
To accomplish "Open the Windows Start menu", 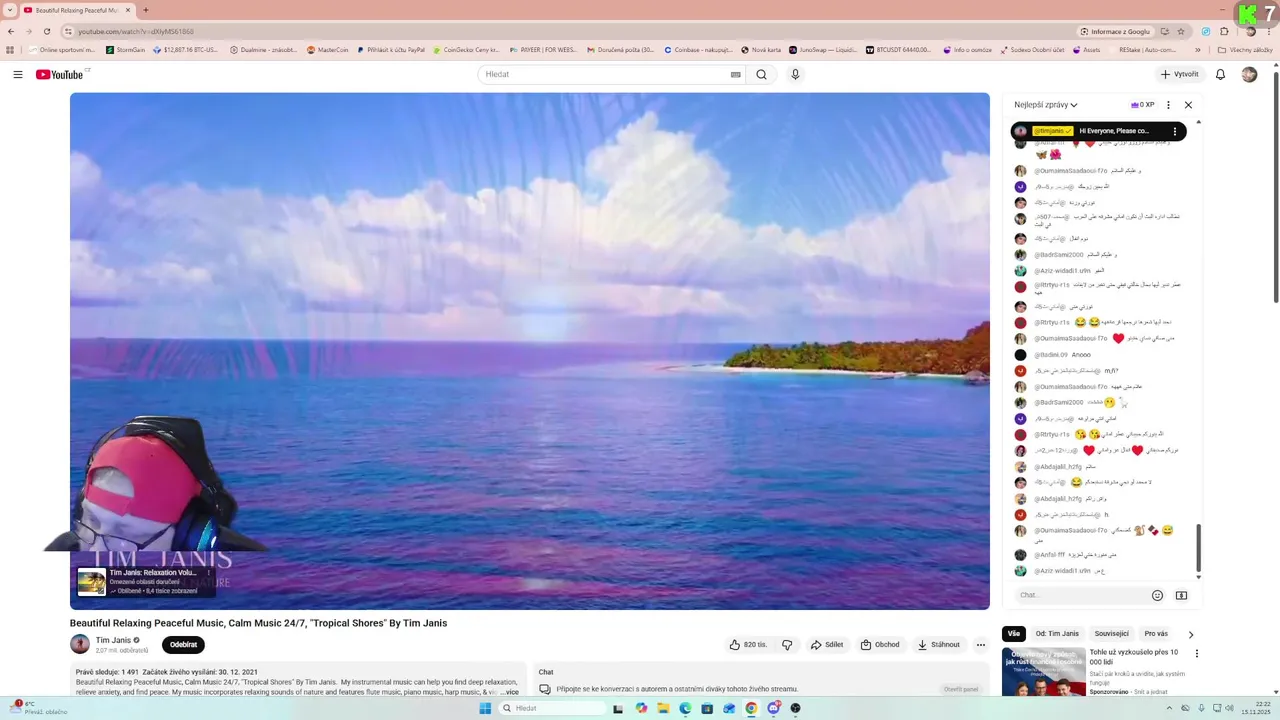I will [x=485, y=708].
